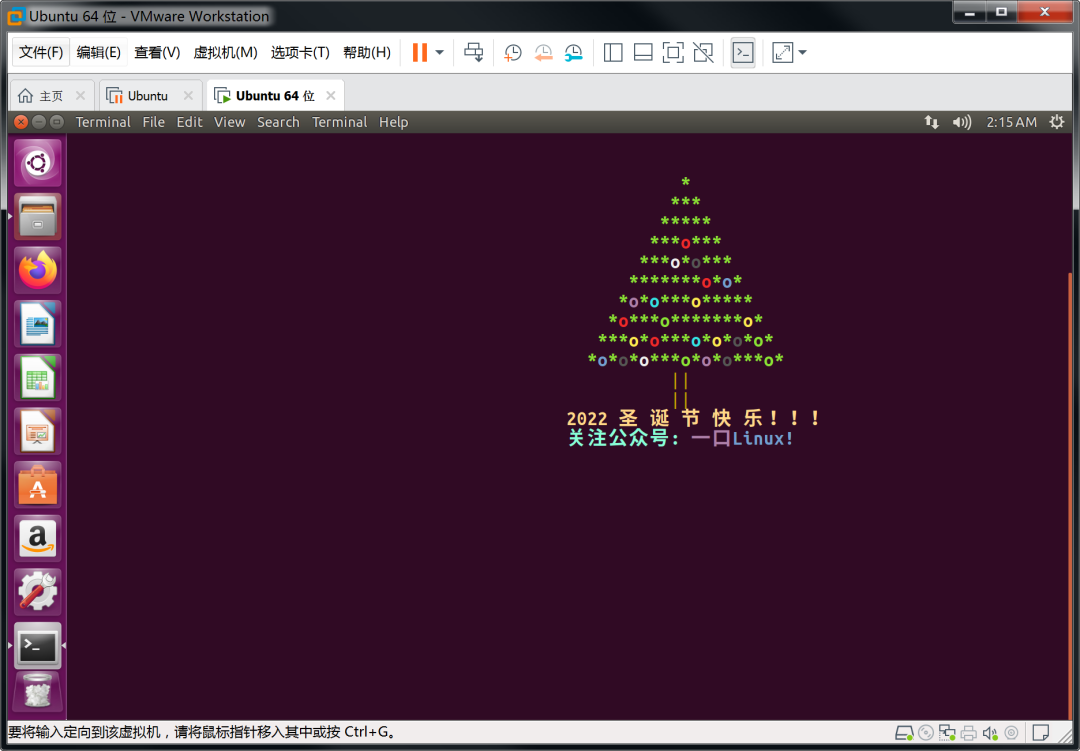Screen dimensions: 1080x751
Task: Toggle the thumbnail bar
Action: pos(643,52)
